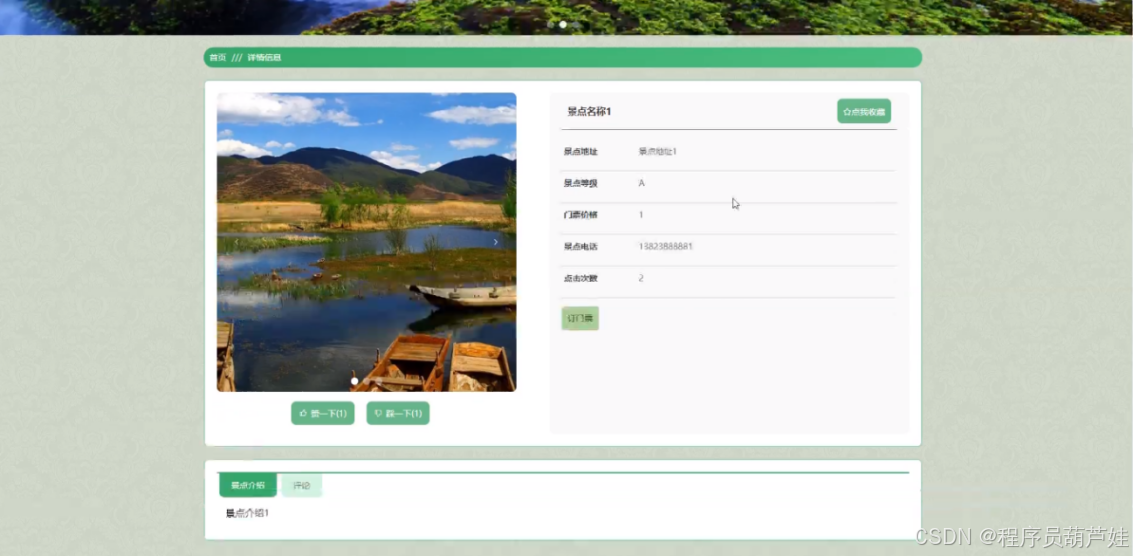Select the 景点介绍 tab

(248, 485)
